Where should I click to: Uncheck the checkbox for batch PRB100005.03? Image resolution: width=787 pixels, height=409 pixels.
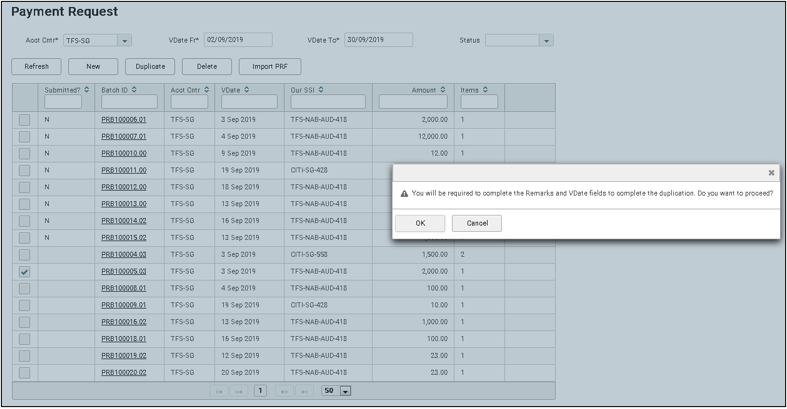tap(25, 271)
